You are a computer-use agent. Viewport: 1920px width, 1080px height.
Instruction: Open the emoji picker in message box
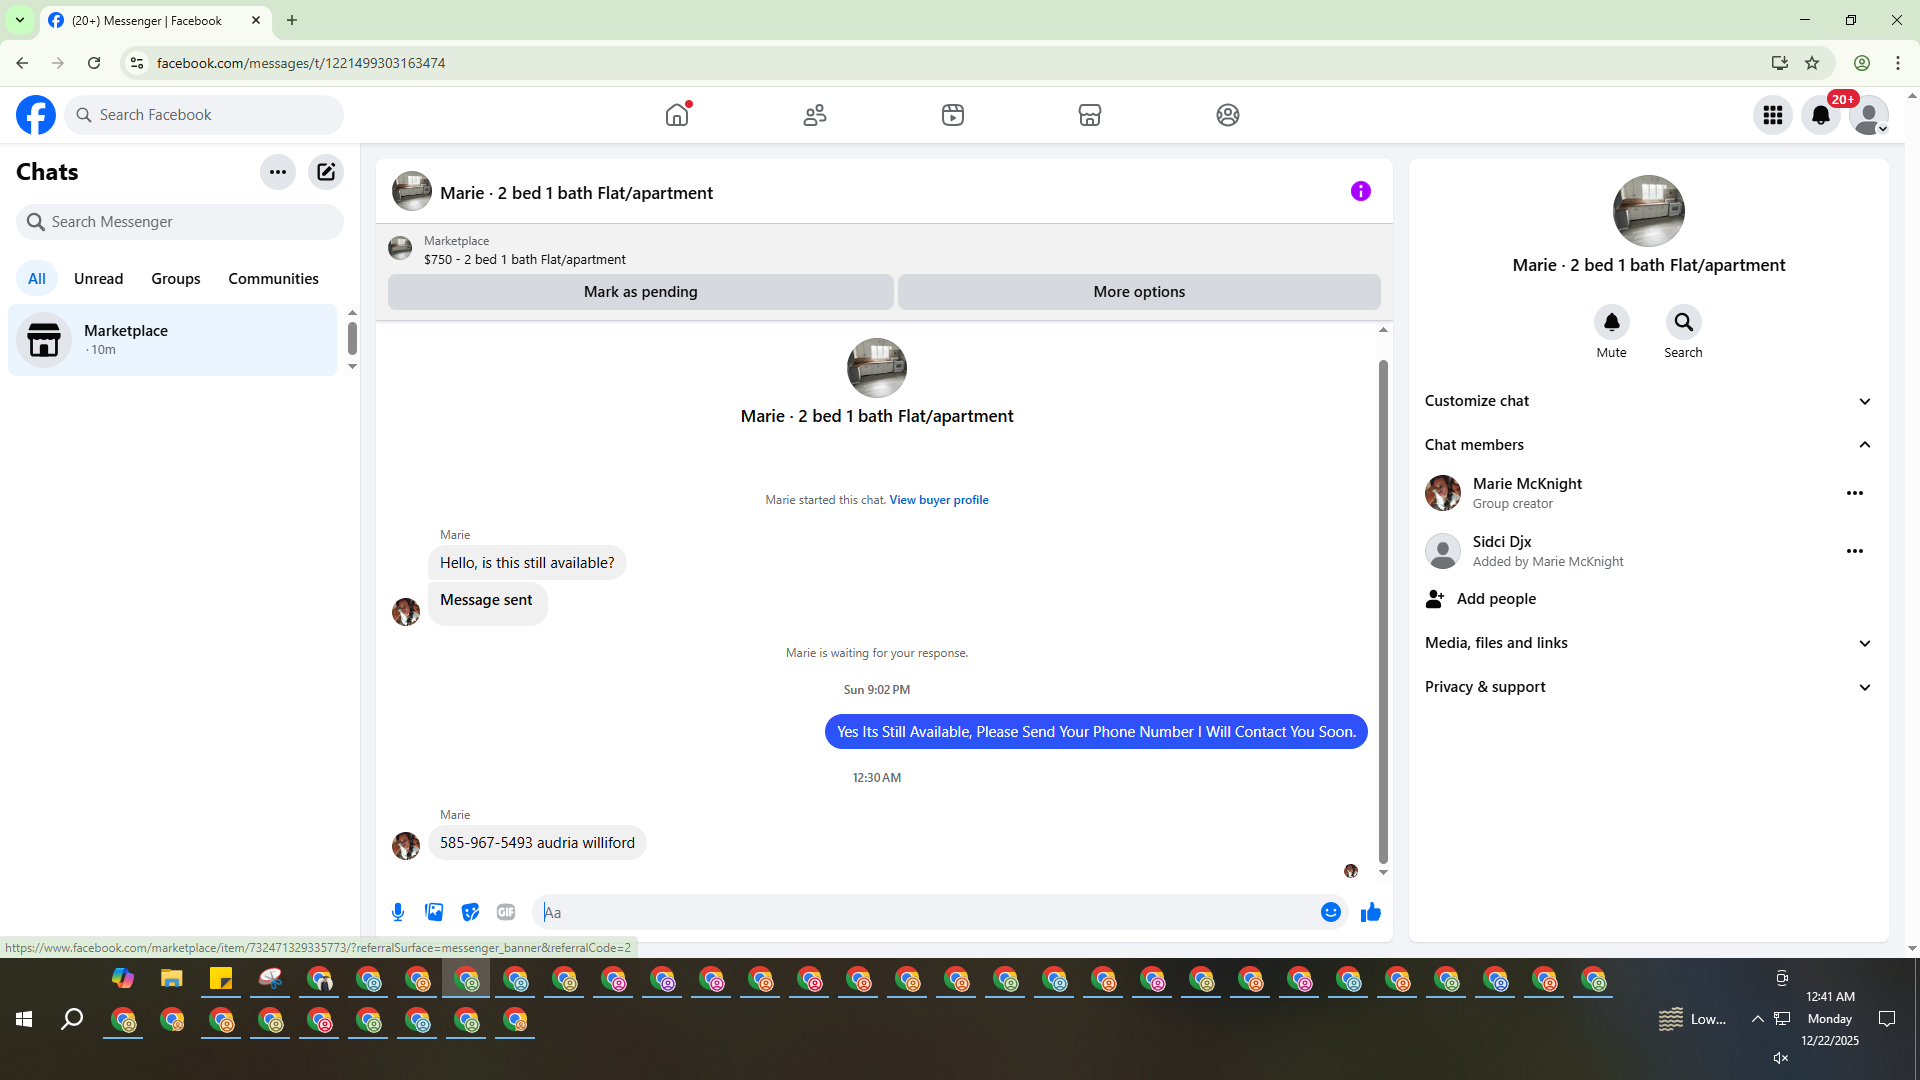tap(1331, 912)
